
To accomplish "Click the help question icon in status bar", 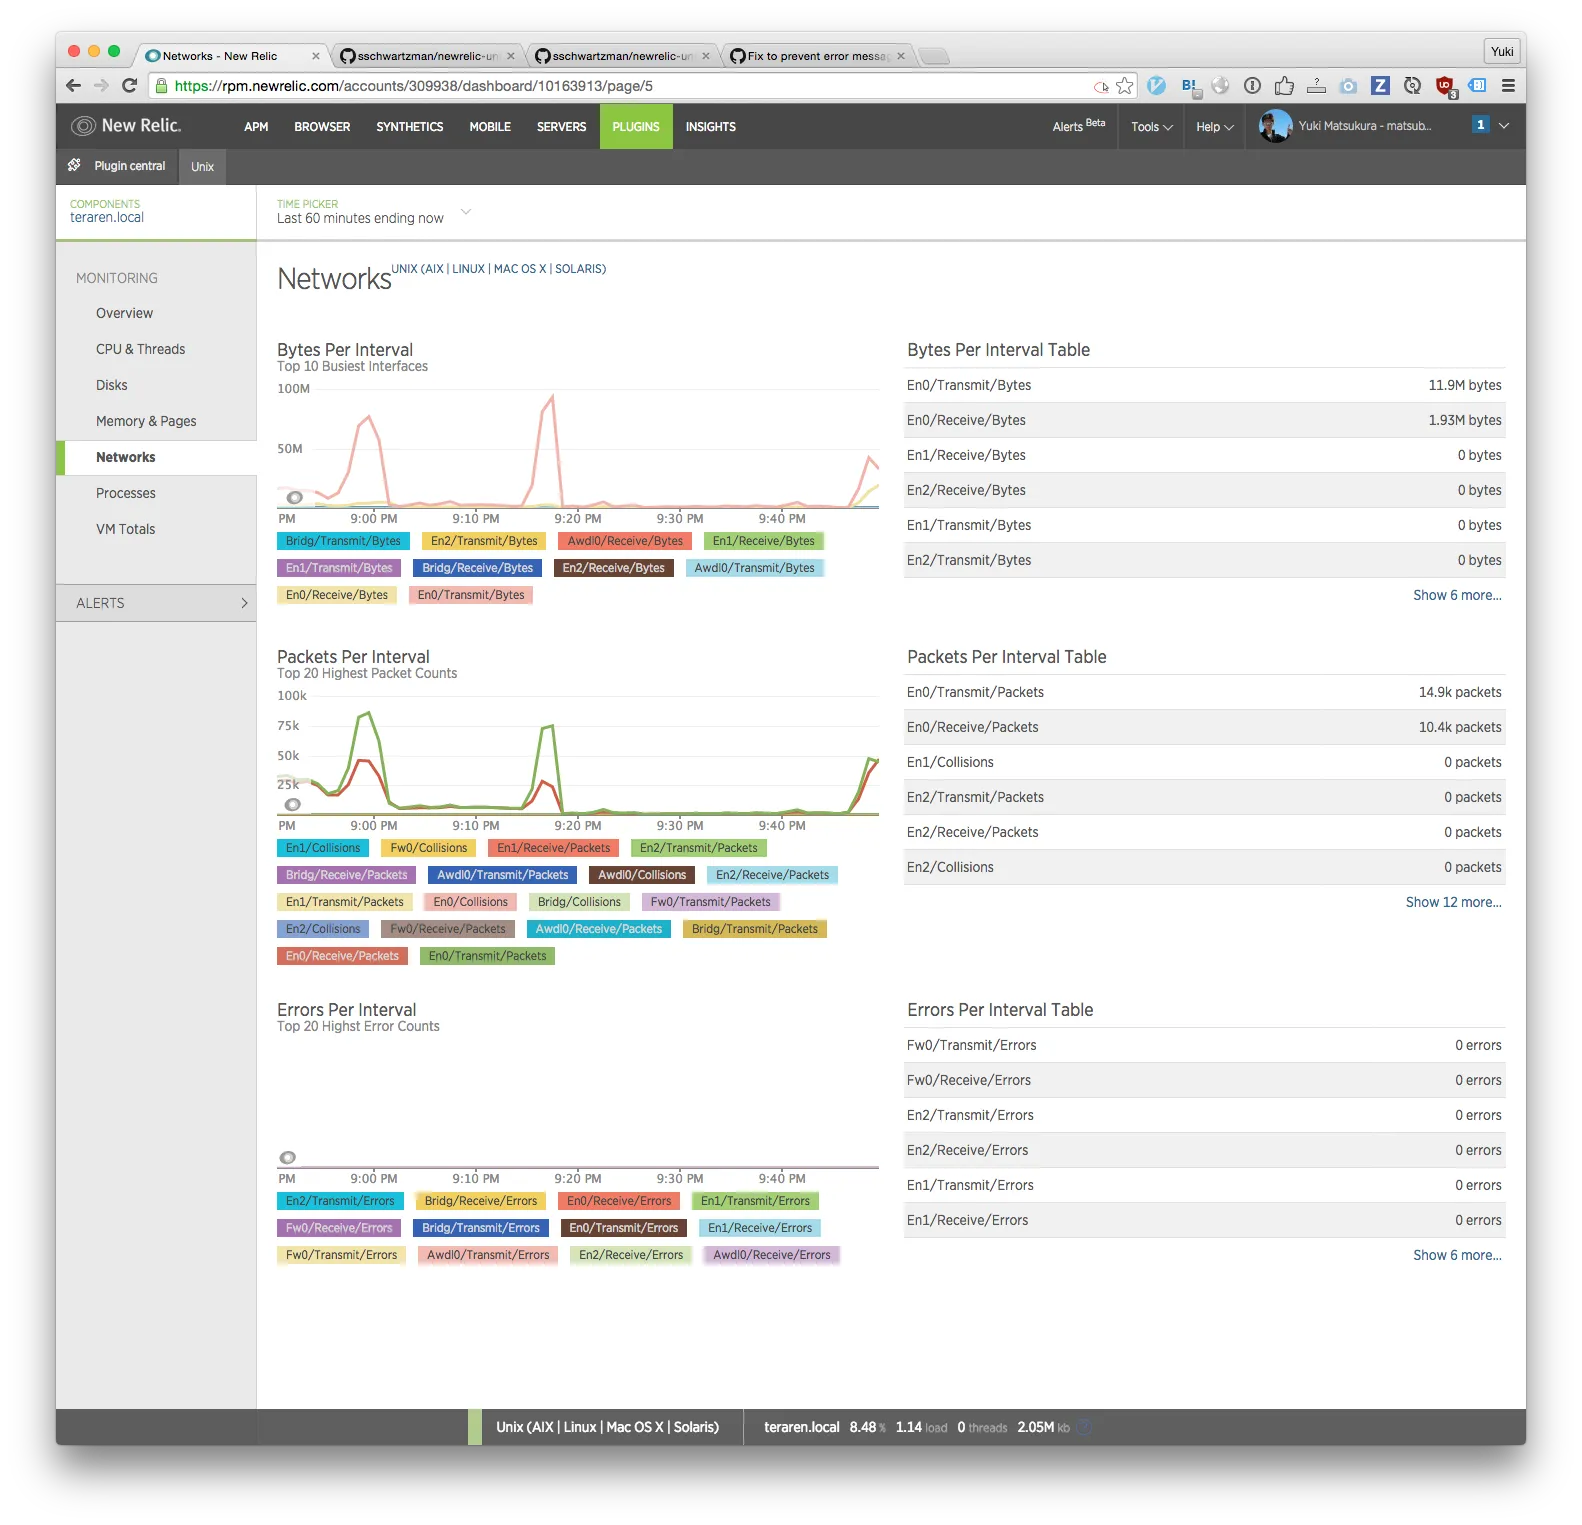I will (1085, 1427).
